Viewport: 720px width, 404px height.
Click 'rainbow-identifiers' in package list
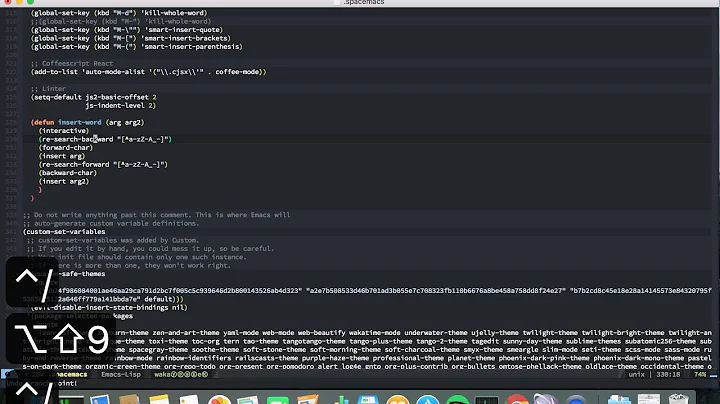[194, 358]
